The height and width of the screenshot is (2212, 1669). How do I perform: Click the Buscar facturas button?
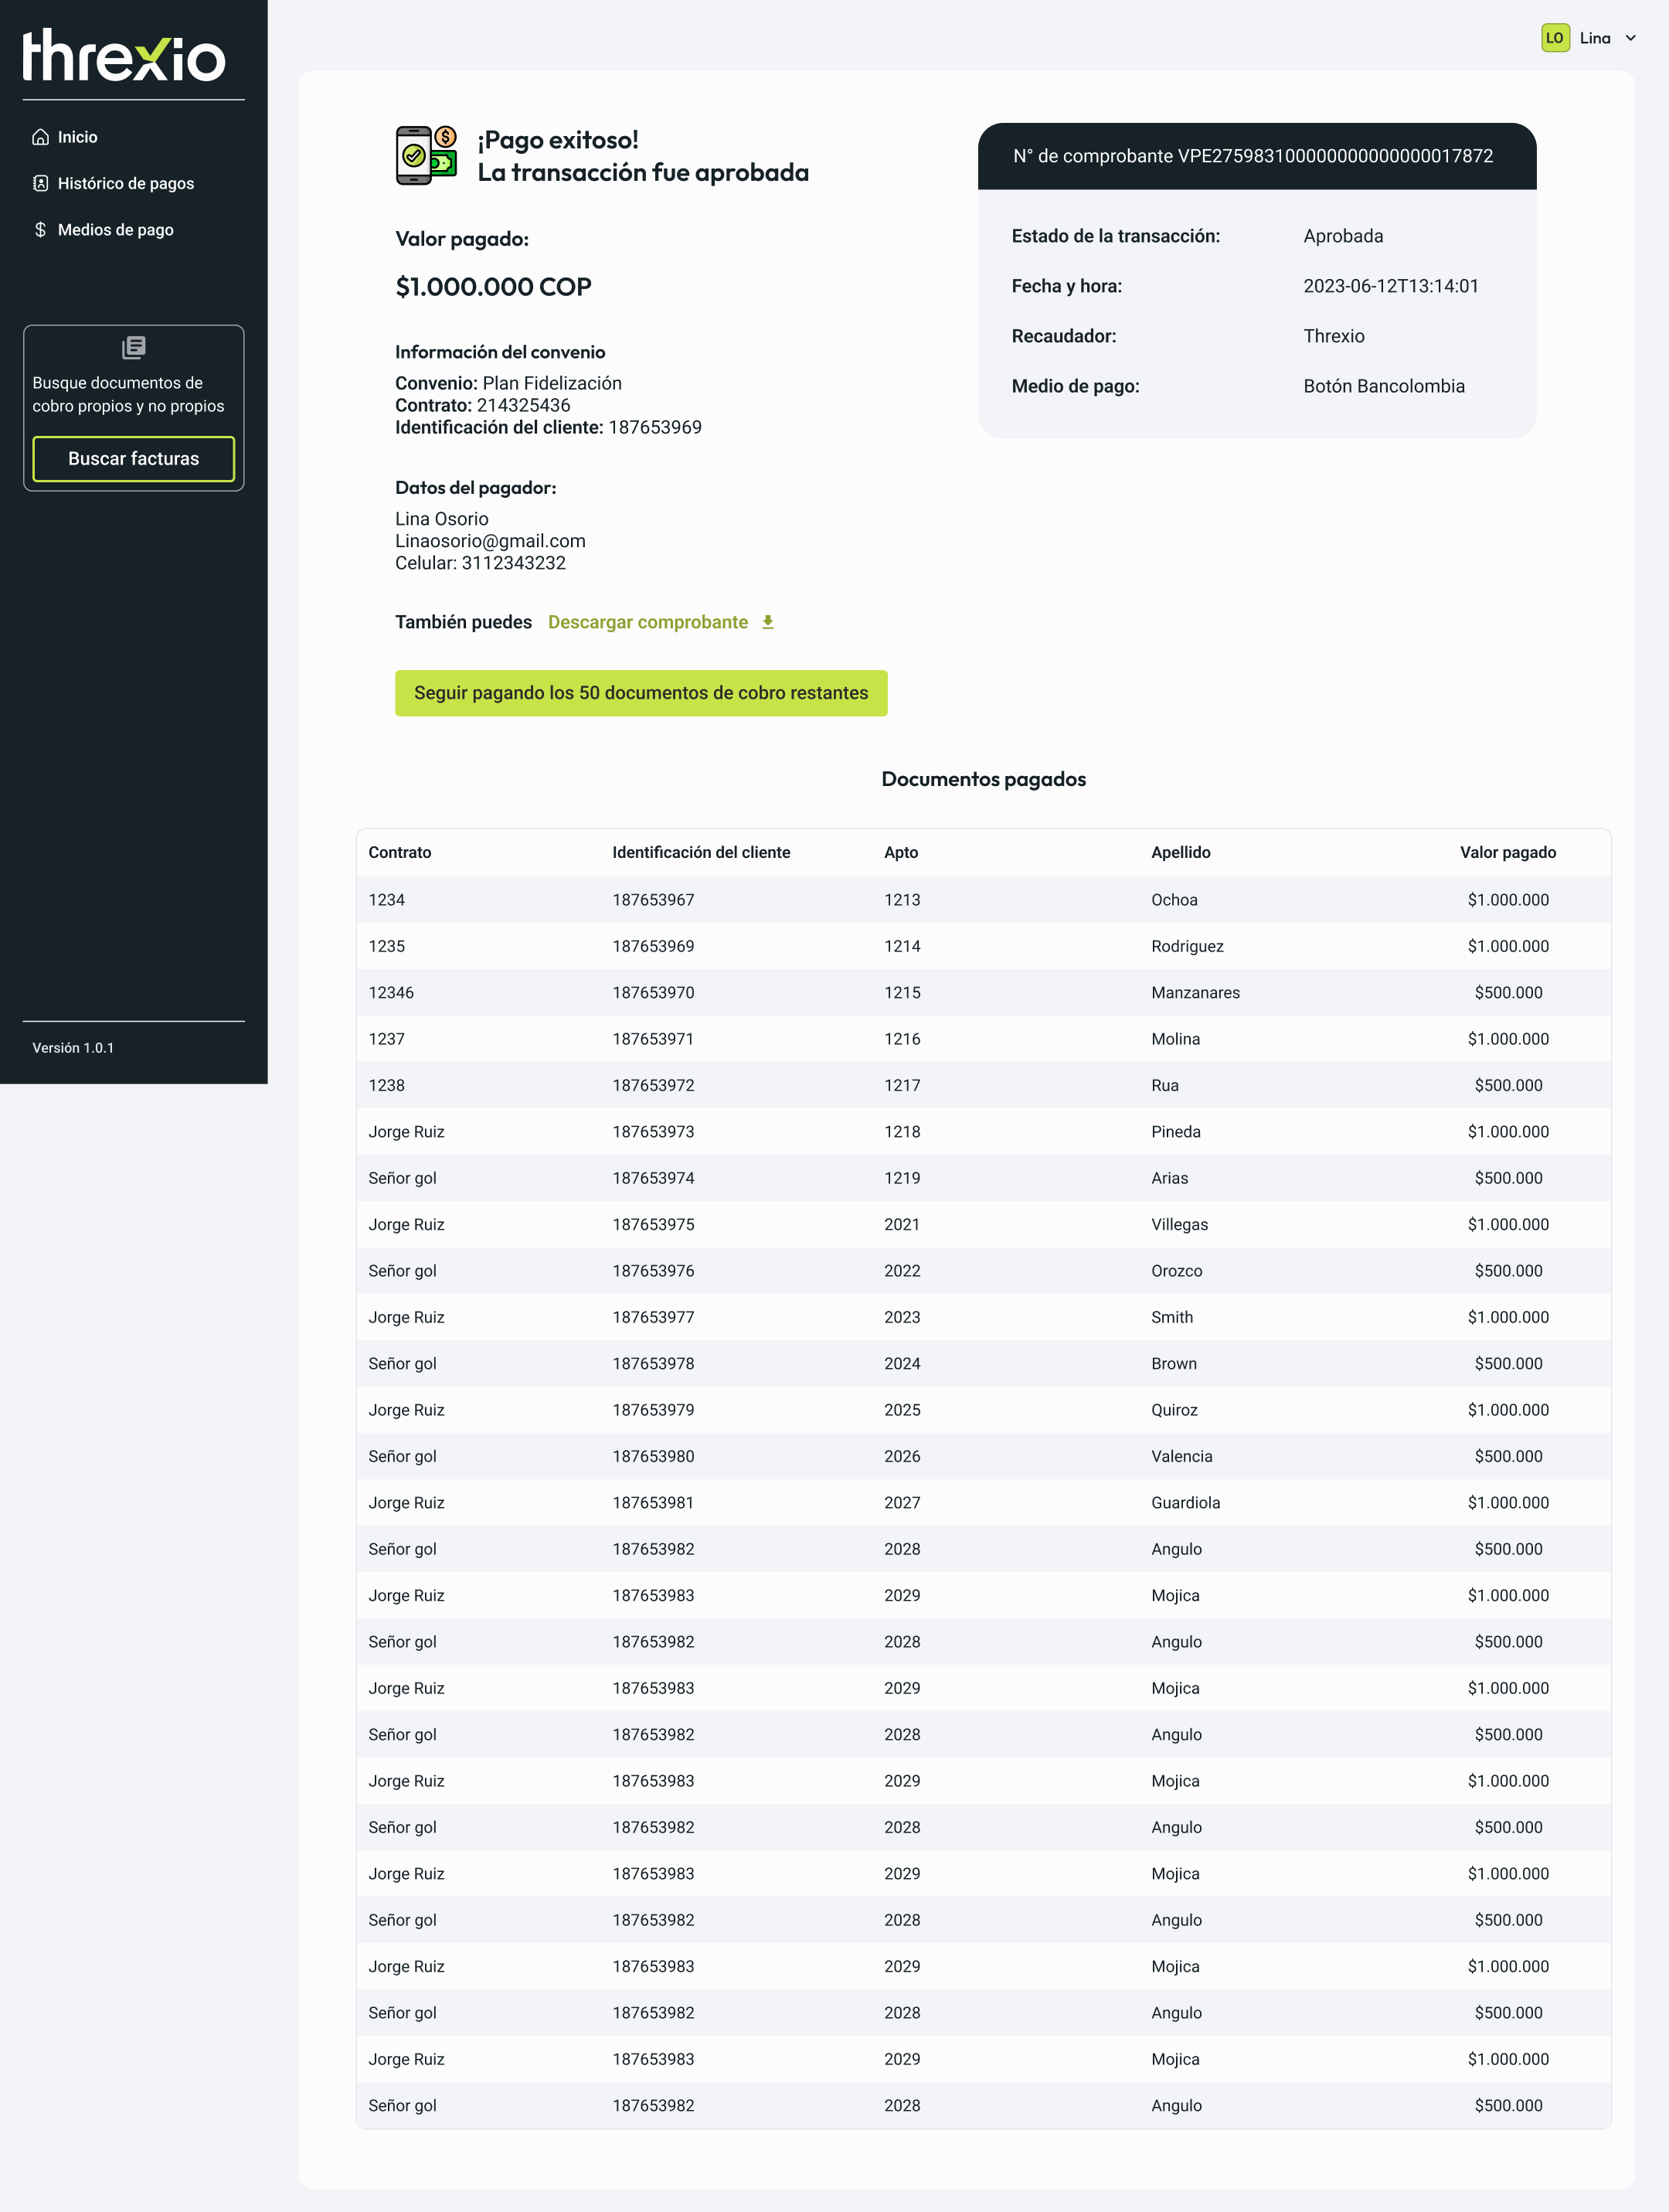(133, 459)
